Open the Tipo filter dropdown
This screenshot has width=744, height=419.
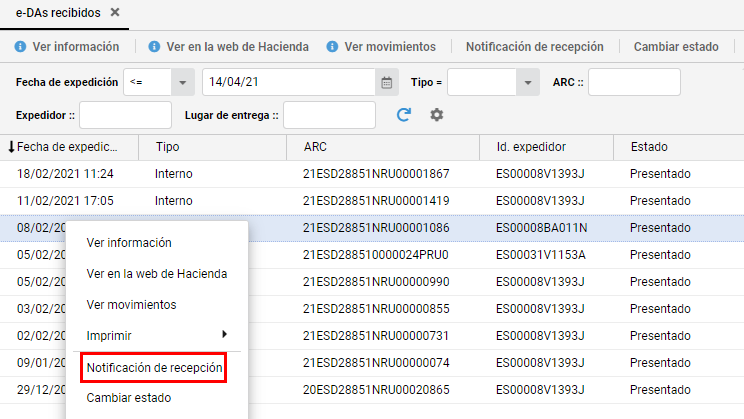click(x=528, y=83)
